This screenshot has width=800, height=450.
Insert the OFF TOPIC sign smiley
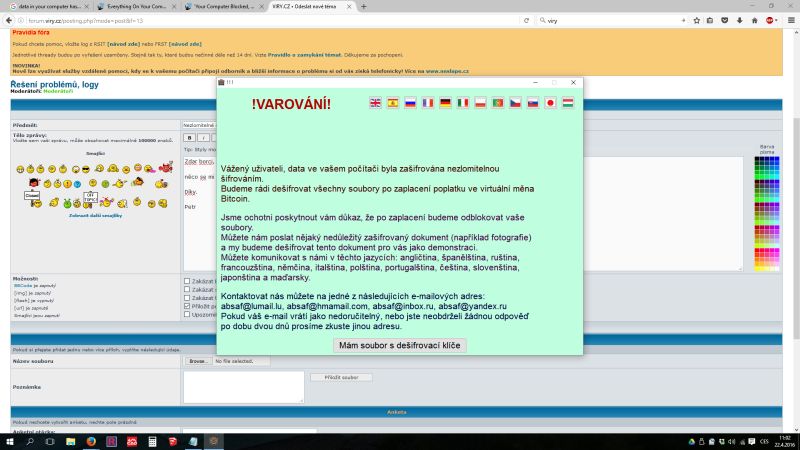click(90, 199)
